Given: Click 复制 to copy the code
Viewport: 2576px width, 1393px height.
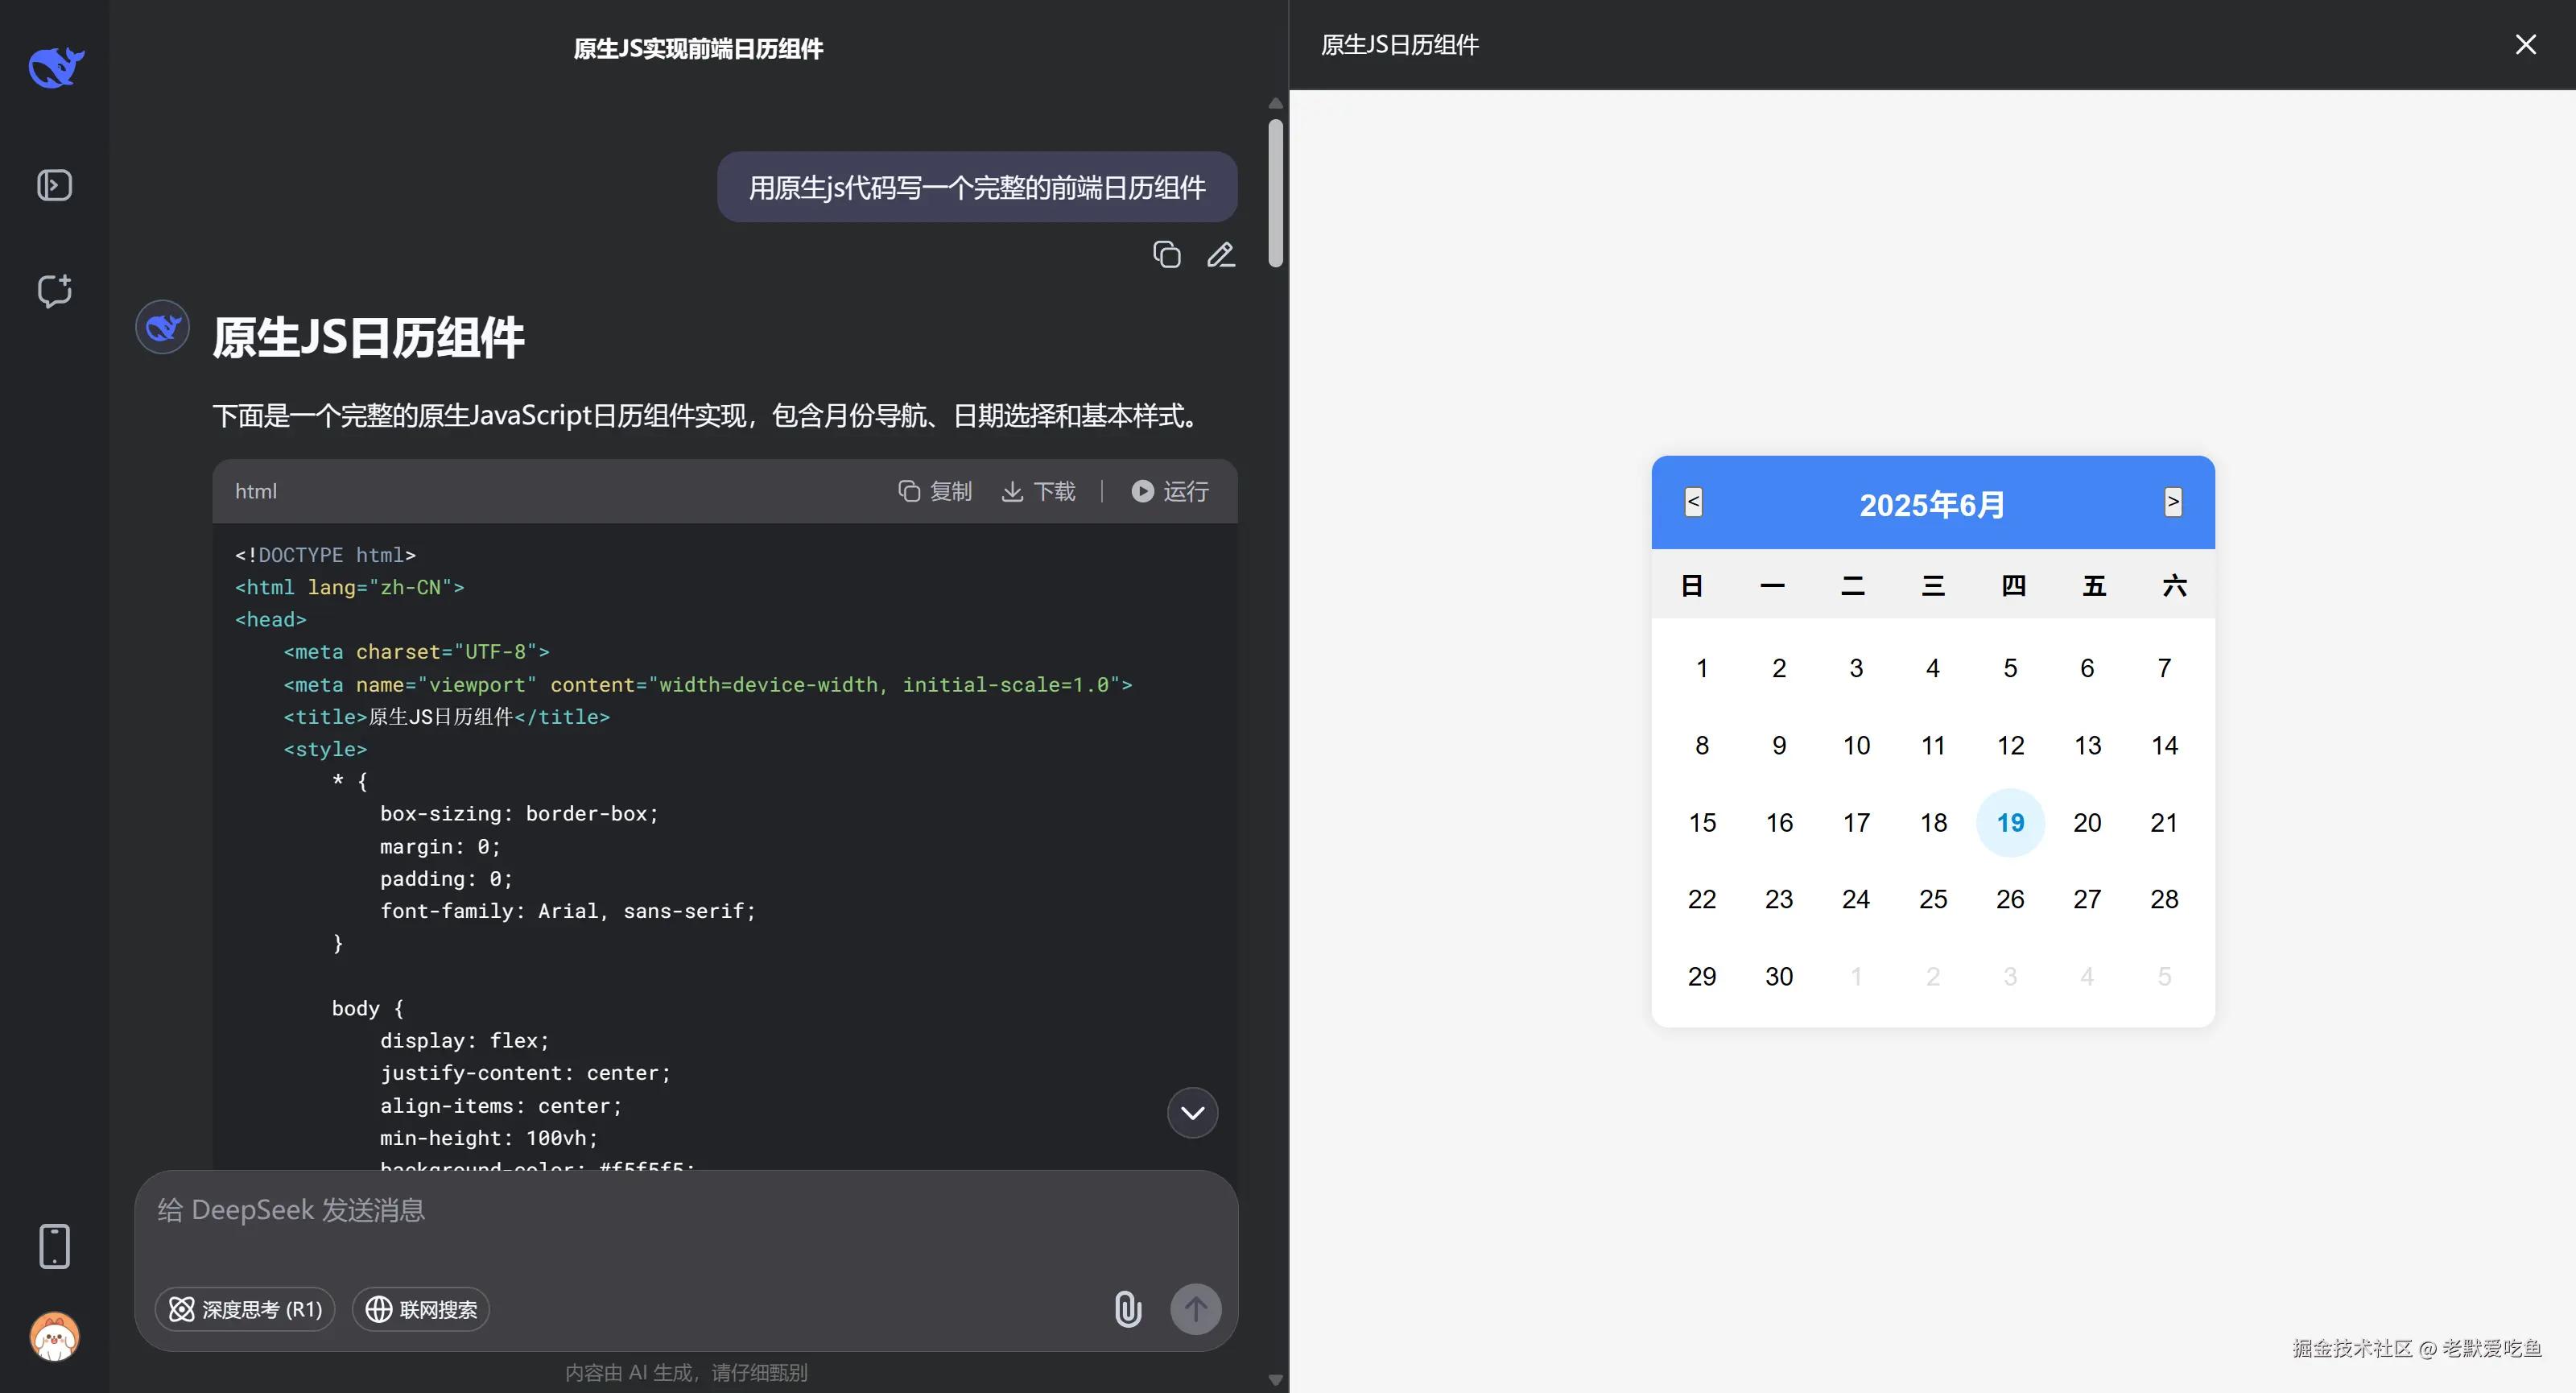Looking at the screenshot, I should [x=935, y=491].
